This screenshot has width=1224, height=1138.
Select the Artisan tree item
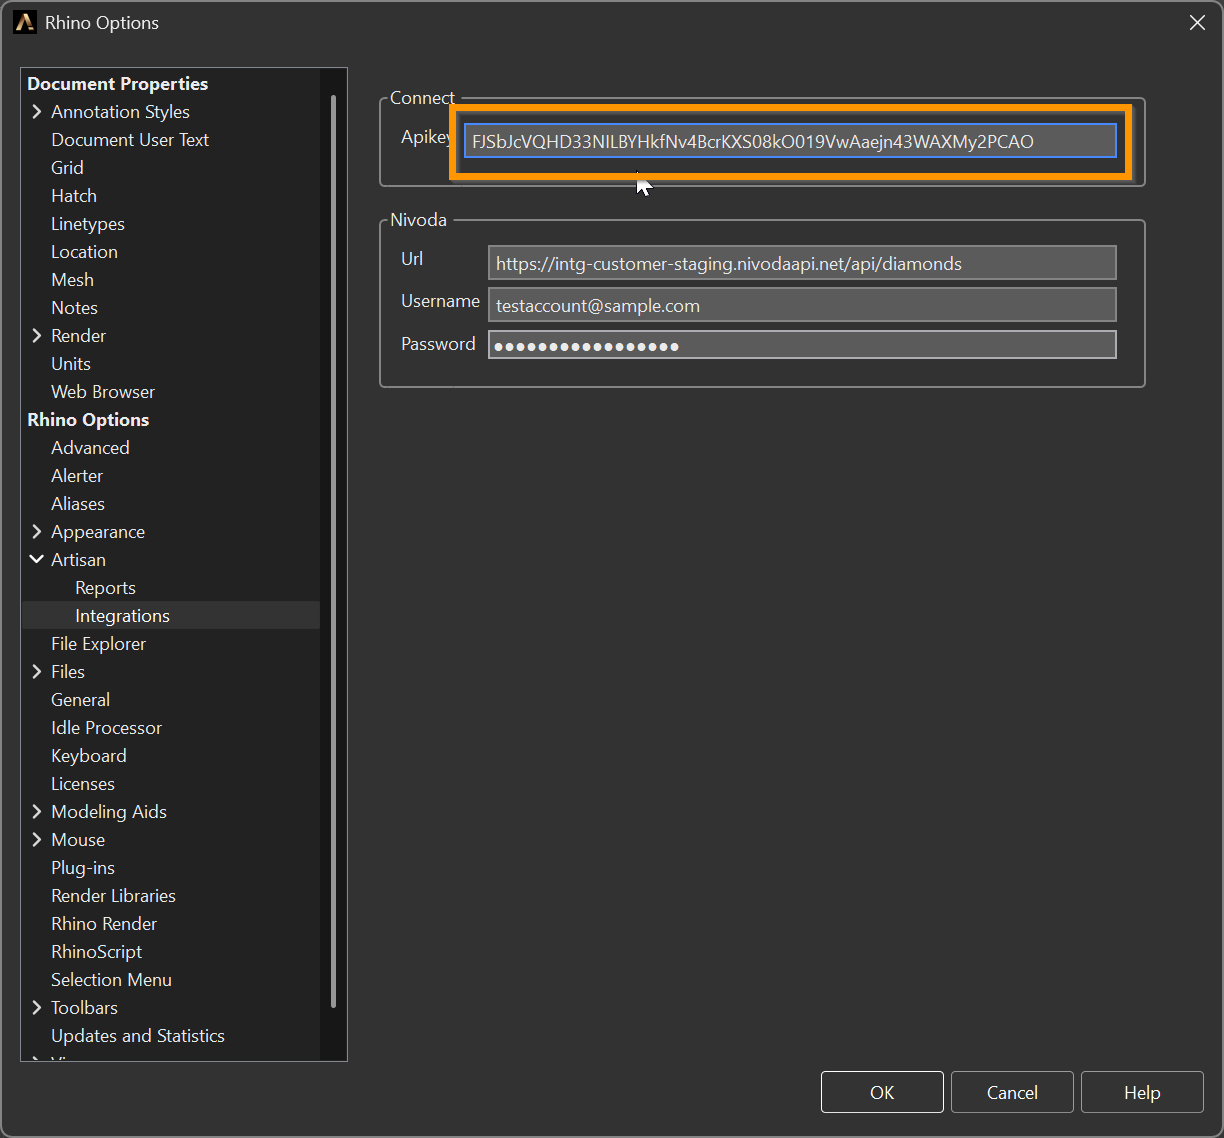[78, 560]
